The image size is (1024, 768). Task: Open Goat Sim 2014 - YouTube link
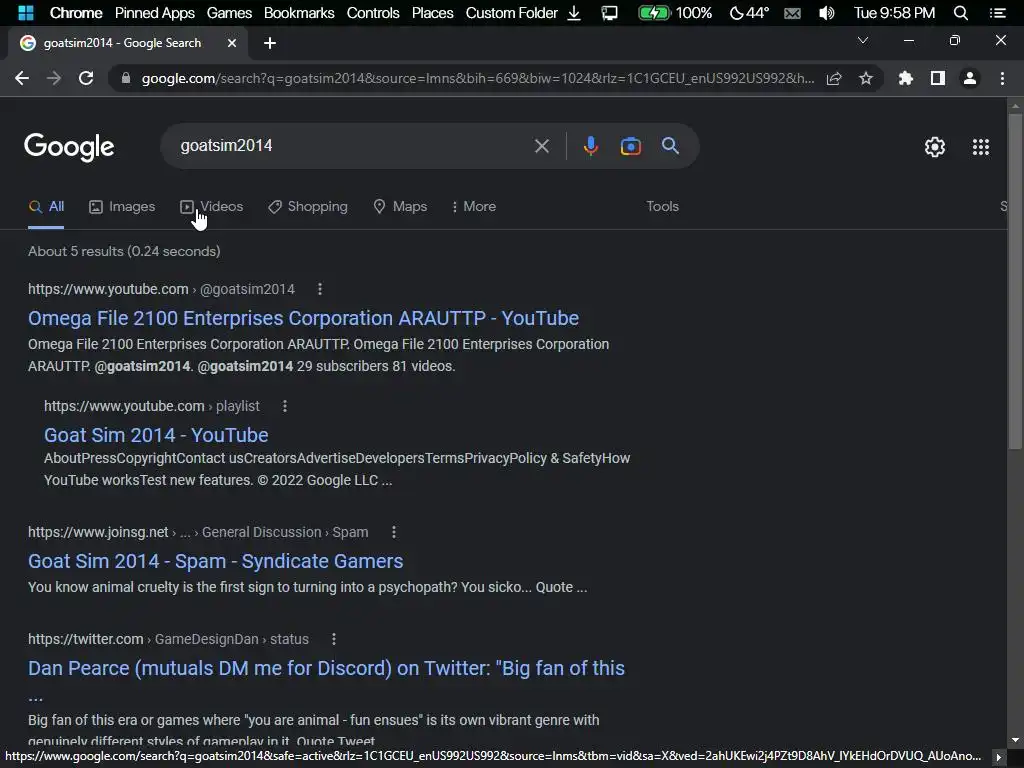click(x=156, y=435)
